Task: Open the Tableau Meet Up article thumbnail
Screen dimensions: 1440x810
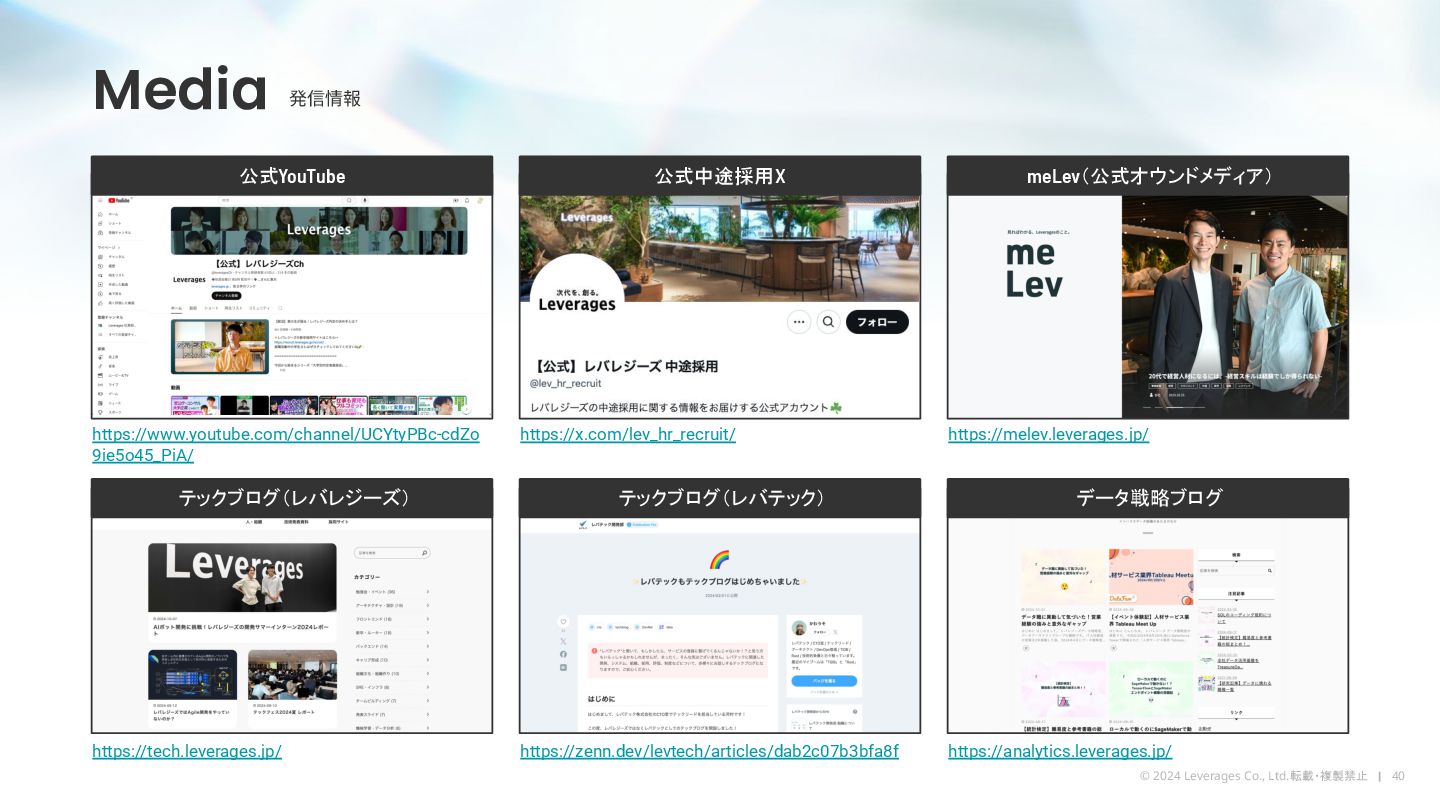Action: [1151, 576]
